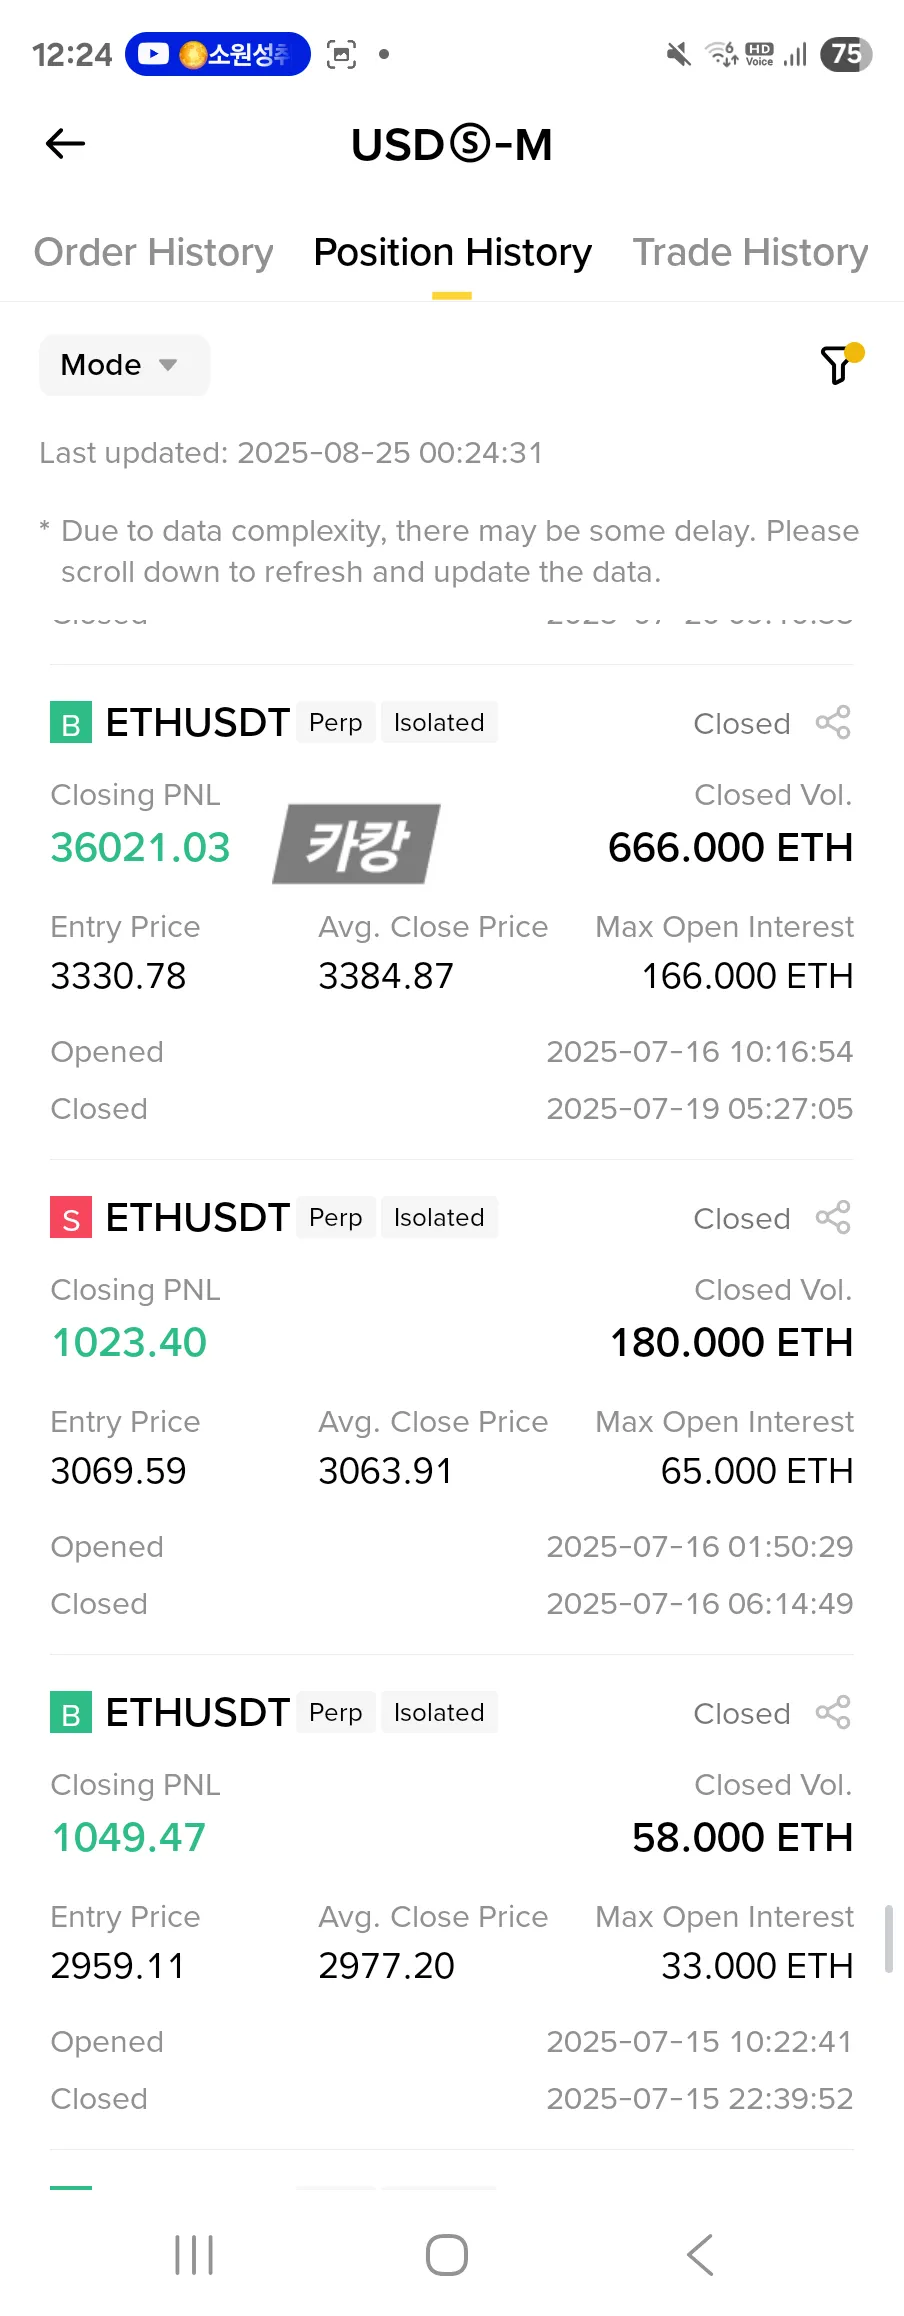904x2316 pixels.
Task: Tap the Perp tag on the 36021.03 position
Action: [335, 722]
